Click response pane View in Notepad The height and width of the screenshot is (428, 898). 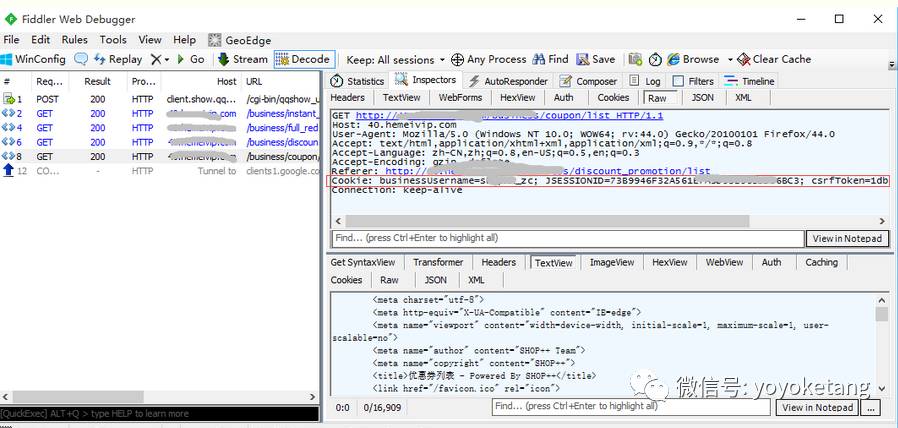click(x=817, y=407)
